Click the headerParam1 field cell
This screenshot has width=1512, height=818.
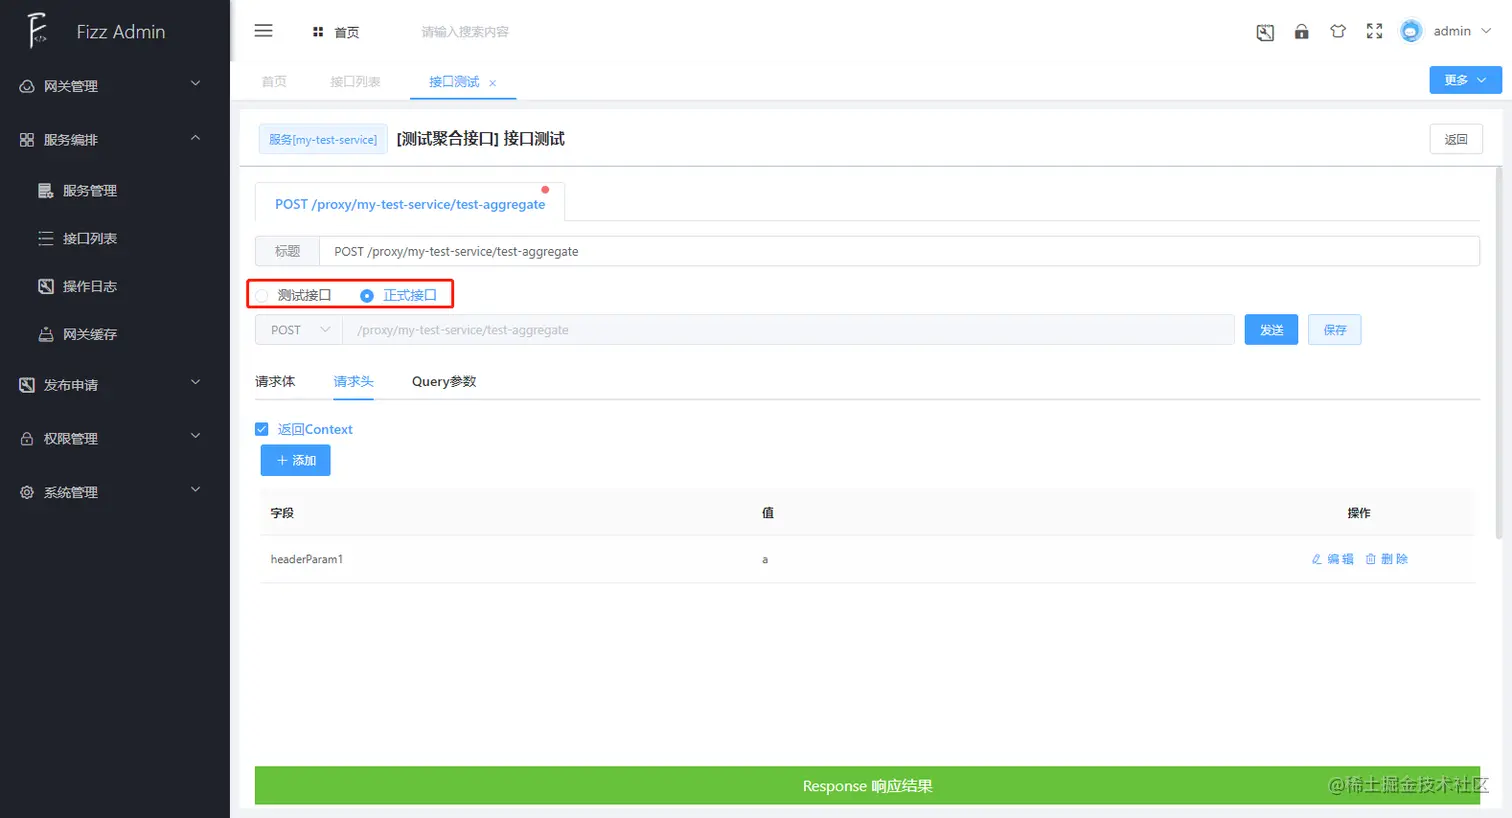click(307, 559)
